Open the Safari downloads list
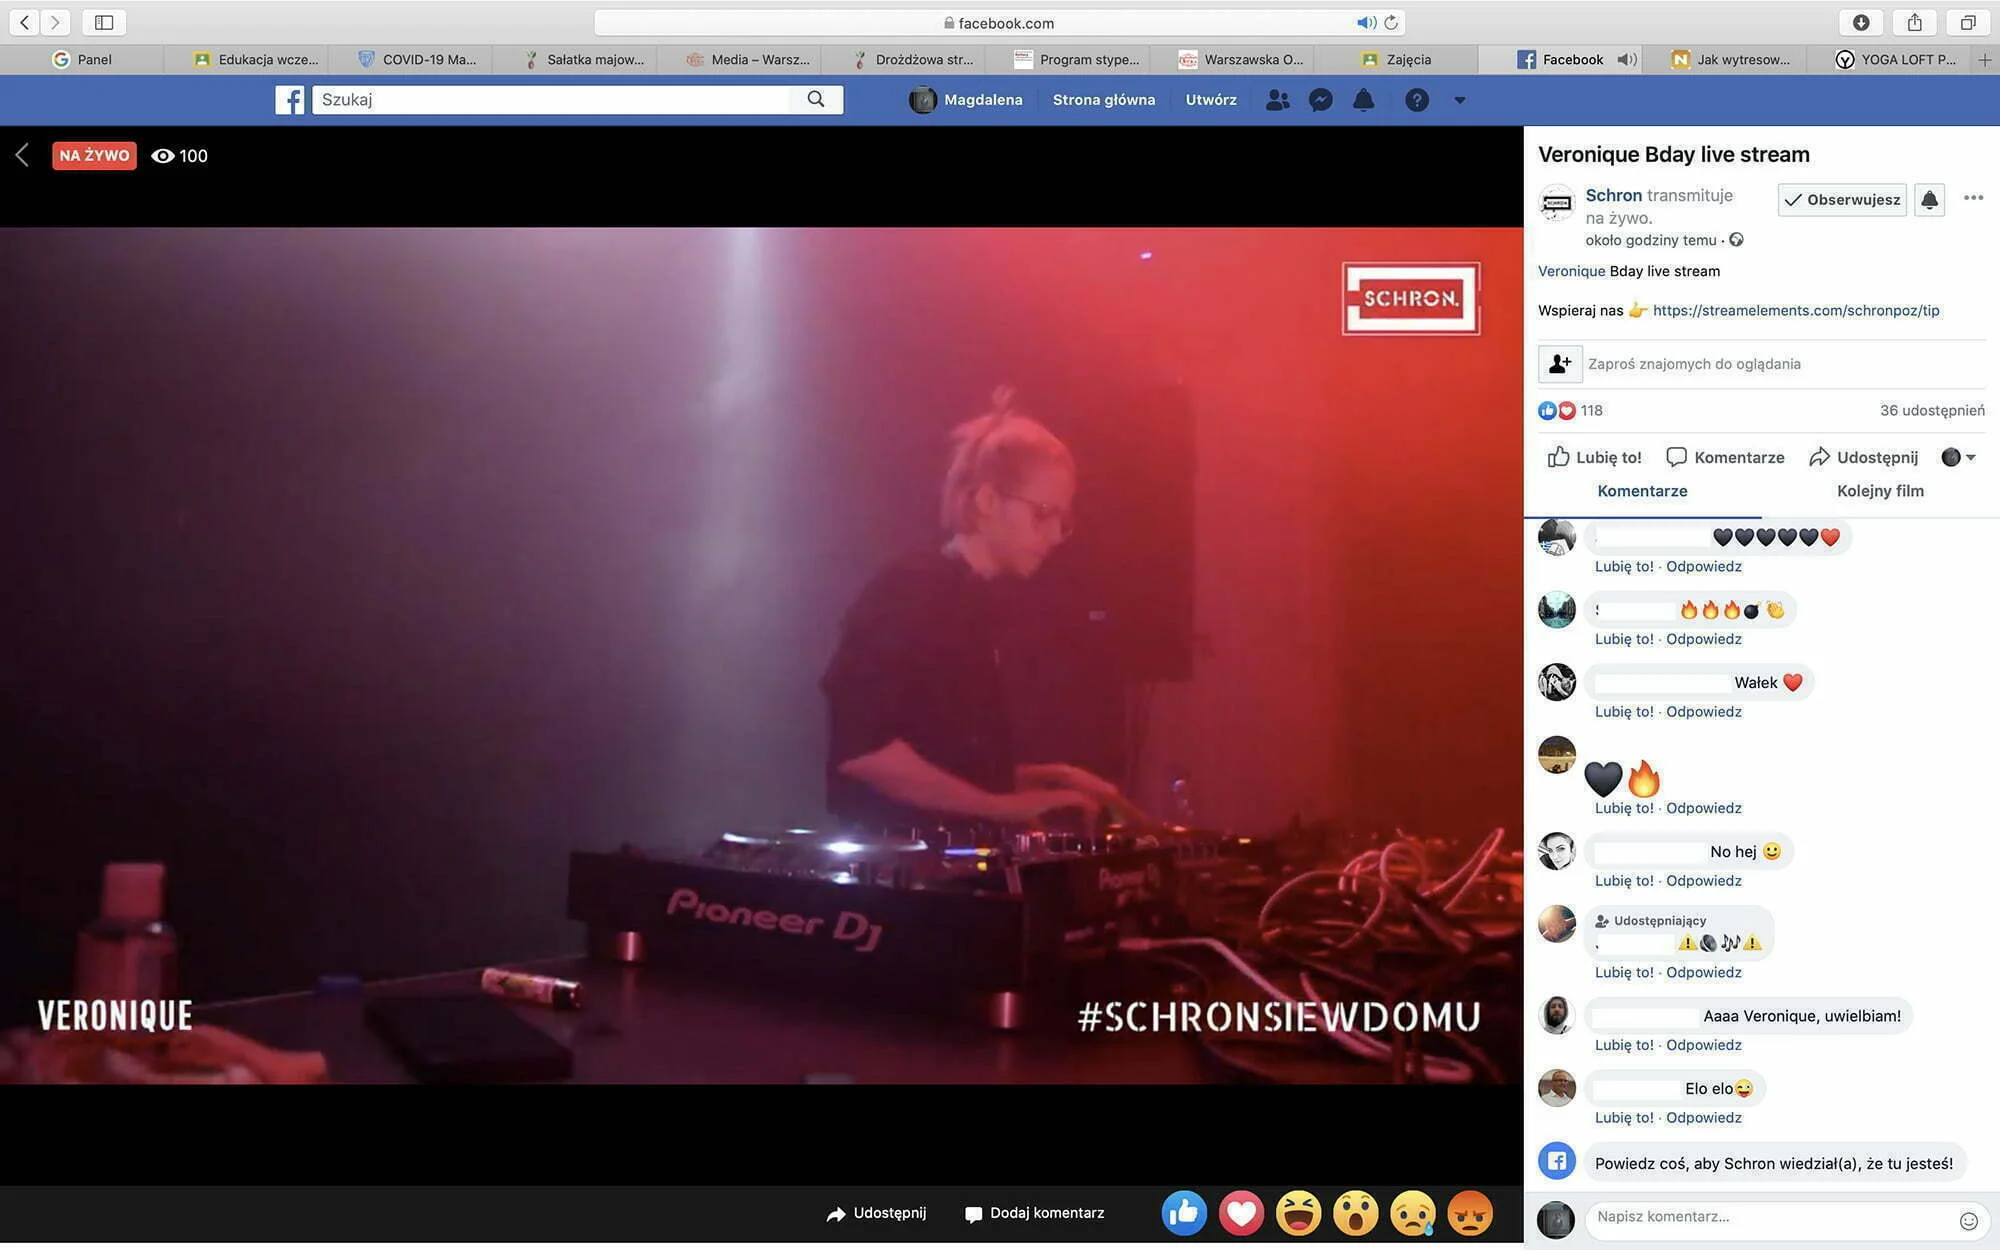This screenshot has width=2000, height=1250. click(x=1861, y=22)
